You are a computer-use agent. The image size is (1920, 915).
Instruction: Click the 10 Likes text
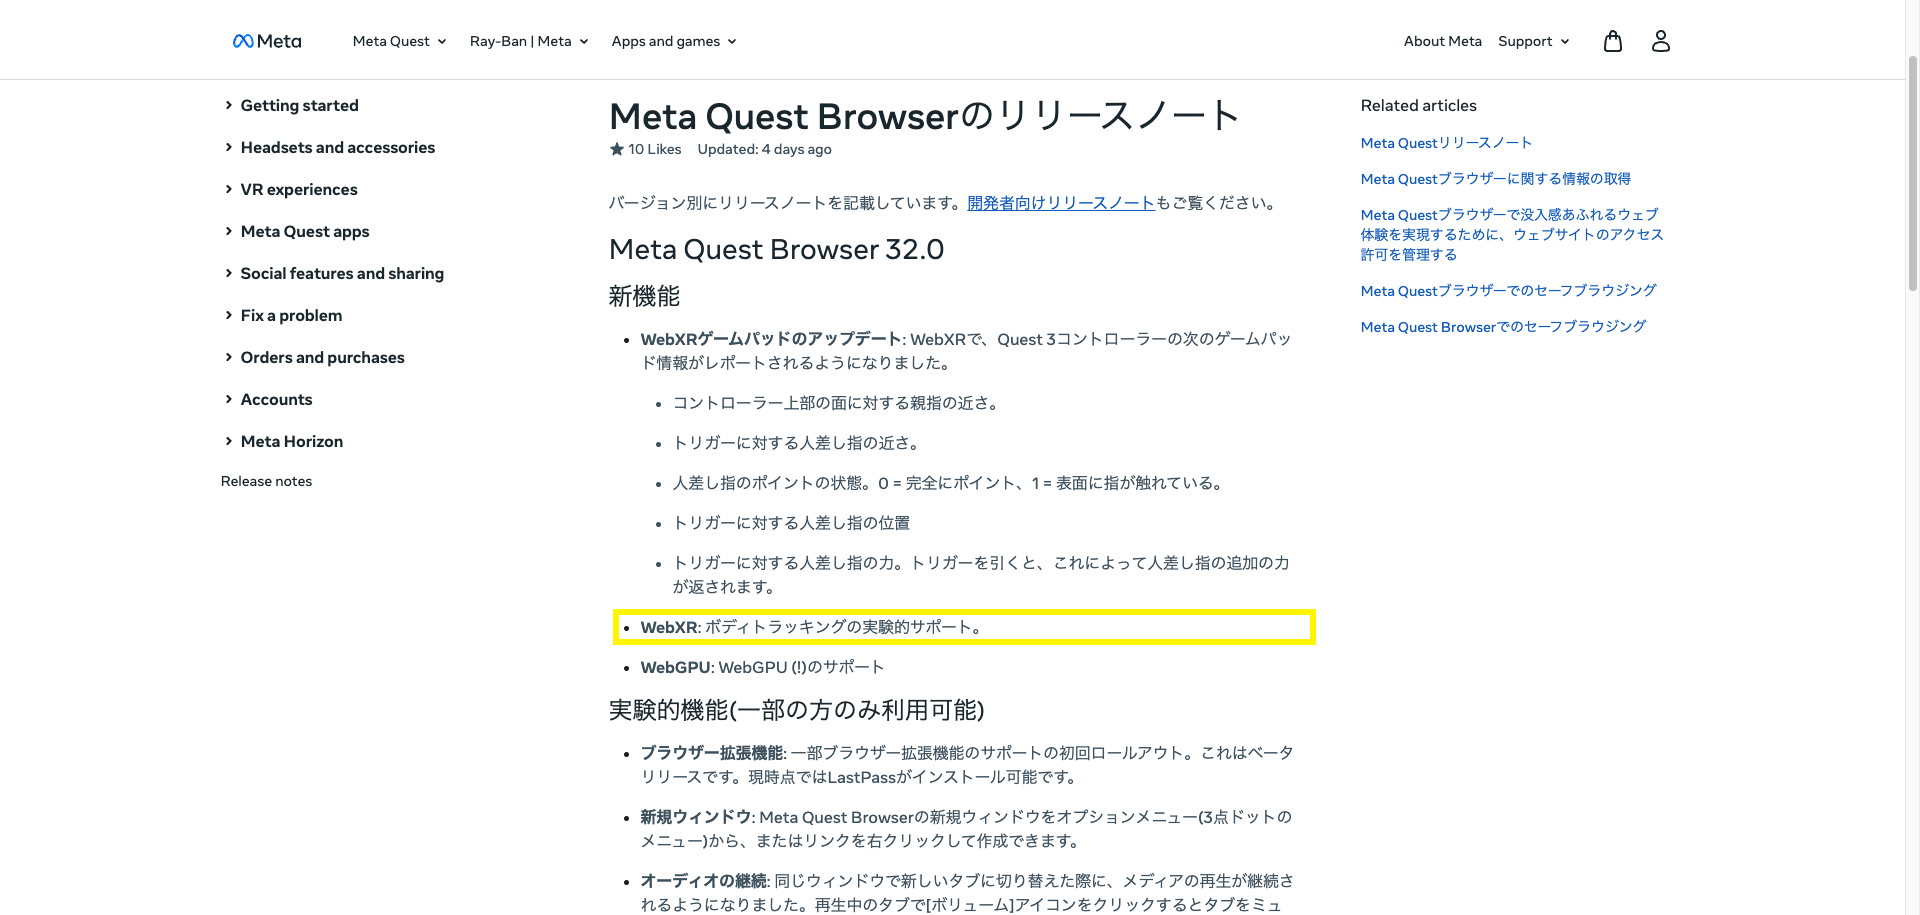(655, 149)
